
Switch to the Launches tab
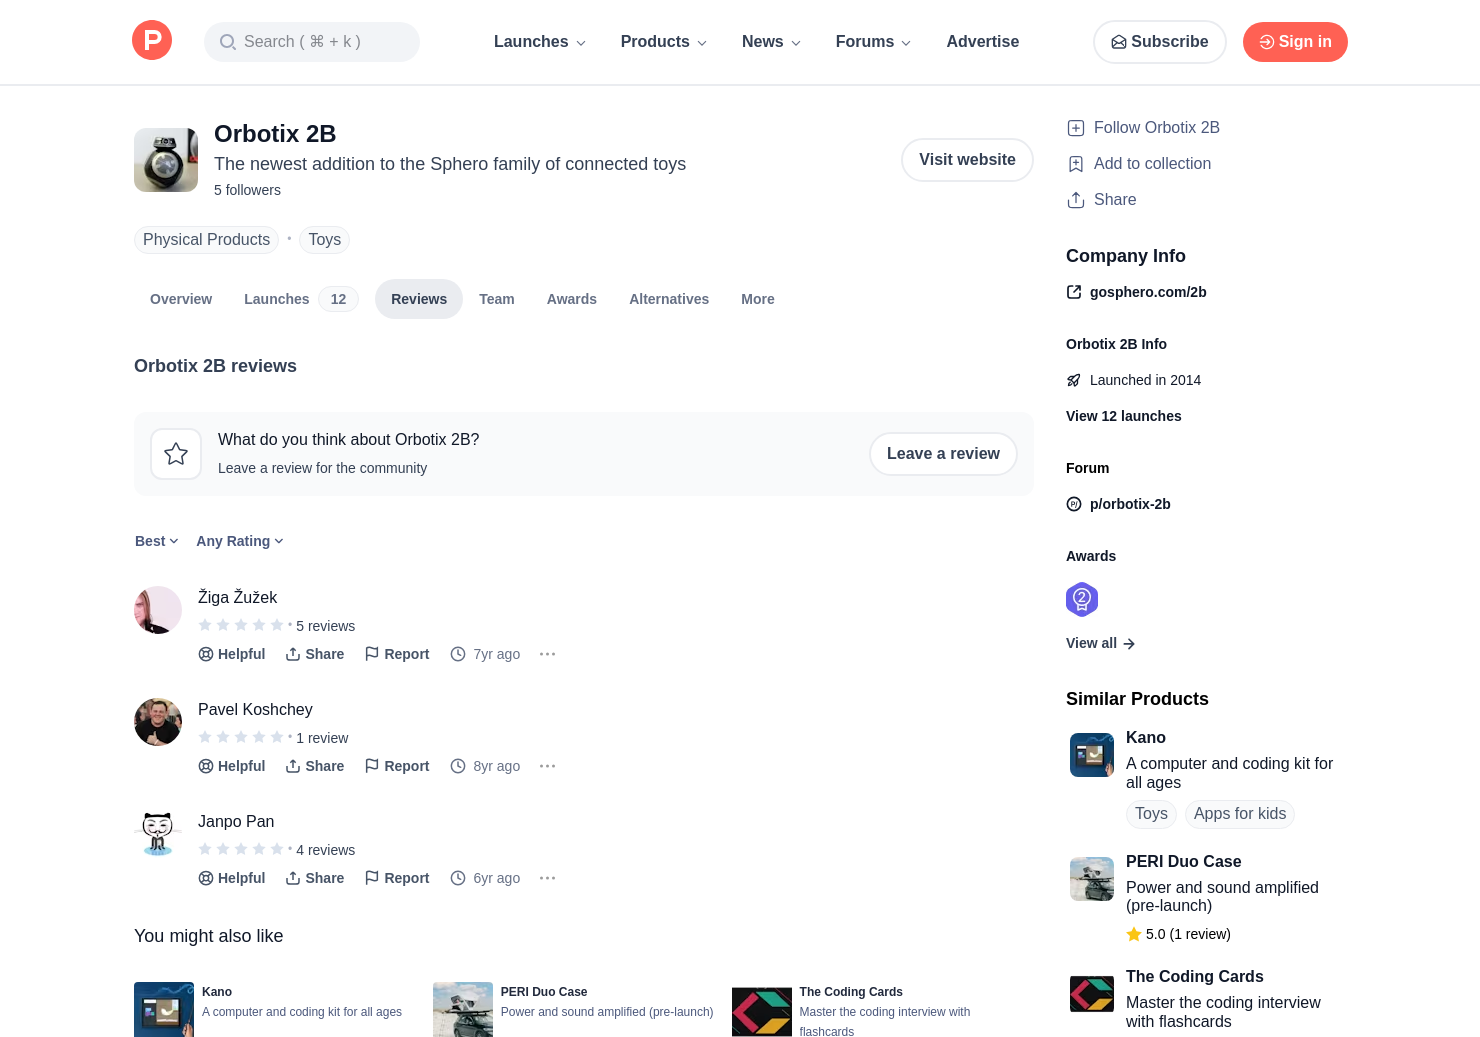301,299
